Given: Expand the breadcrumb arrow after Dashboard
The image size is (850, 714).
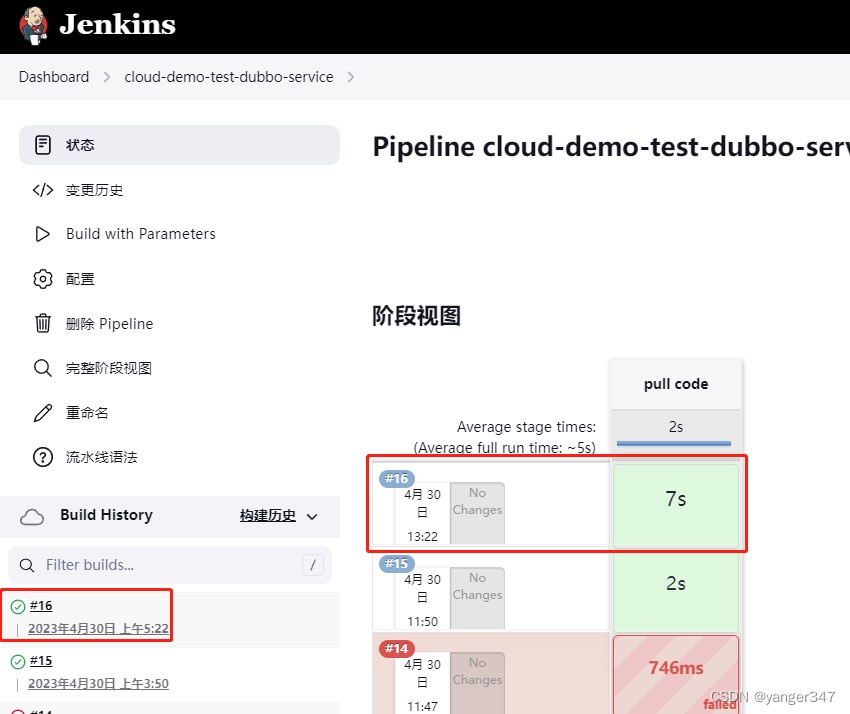Looking at the screenshot, I should tap(107, 77).
